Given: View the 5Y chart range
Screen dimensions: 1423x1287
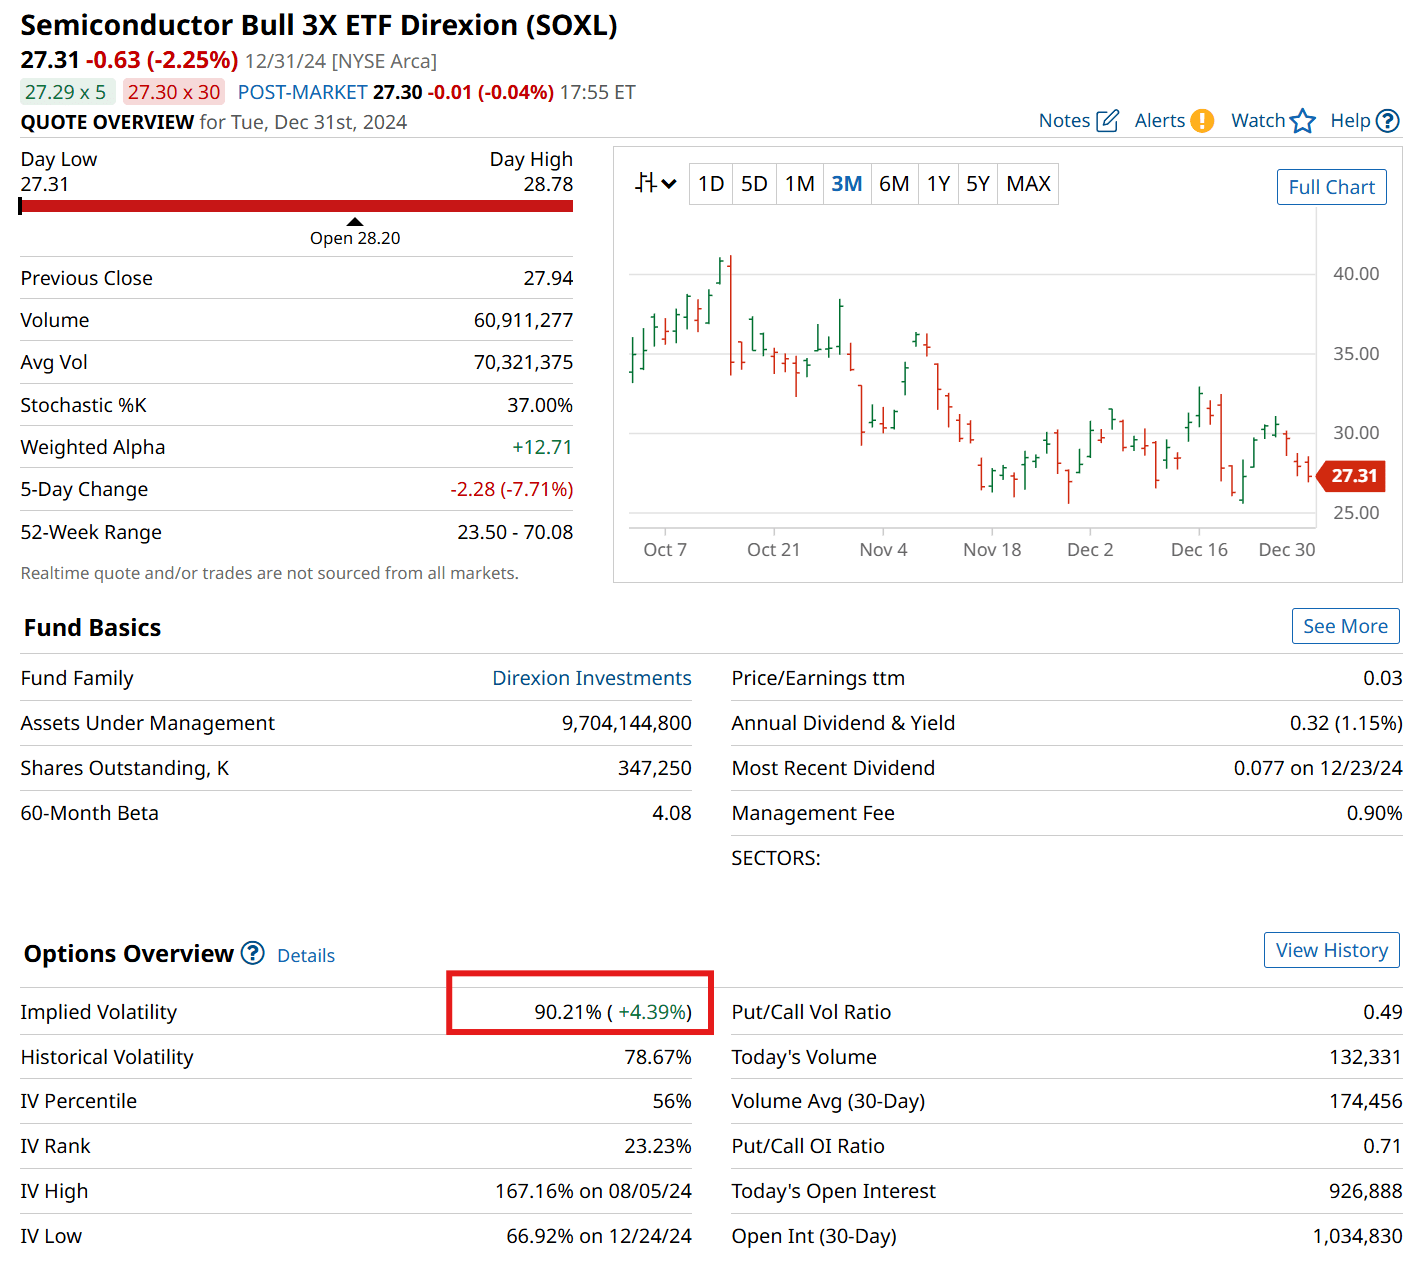Looking at the screenshot, I should [977, 183].
